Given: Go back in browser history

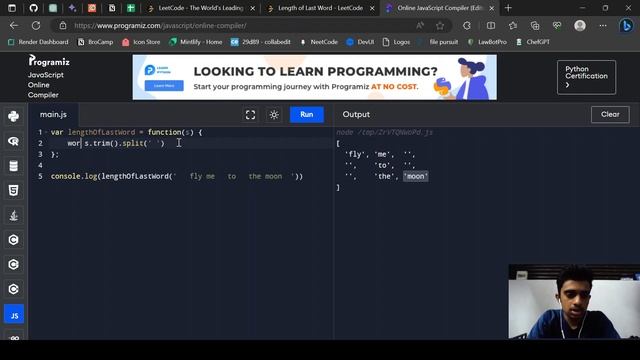Looking at the screenshot, I should tap(14, 26).
